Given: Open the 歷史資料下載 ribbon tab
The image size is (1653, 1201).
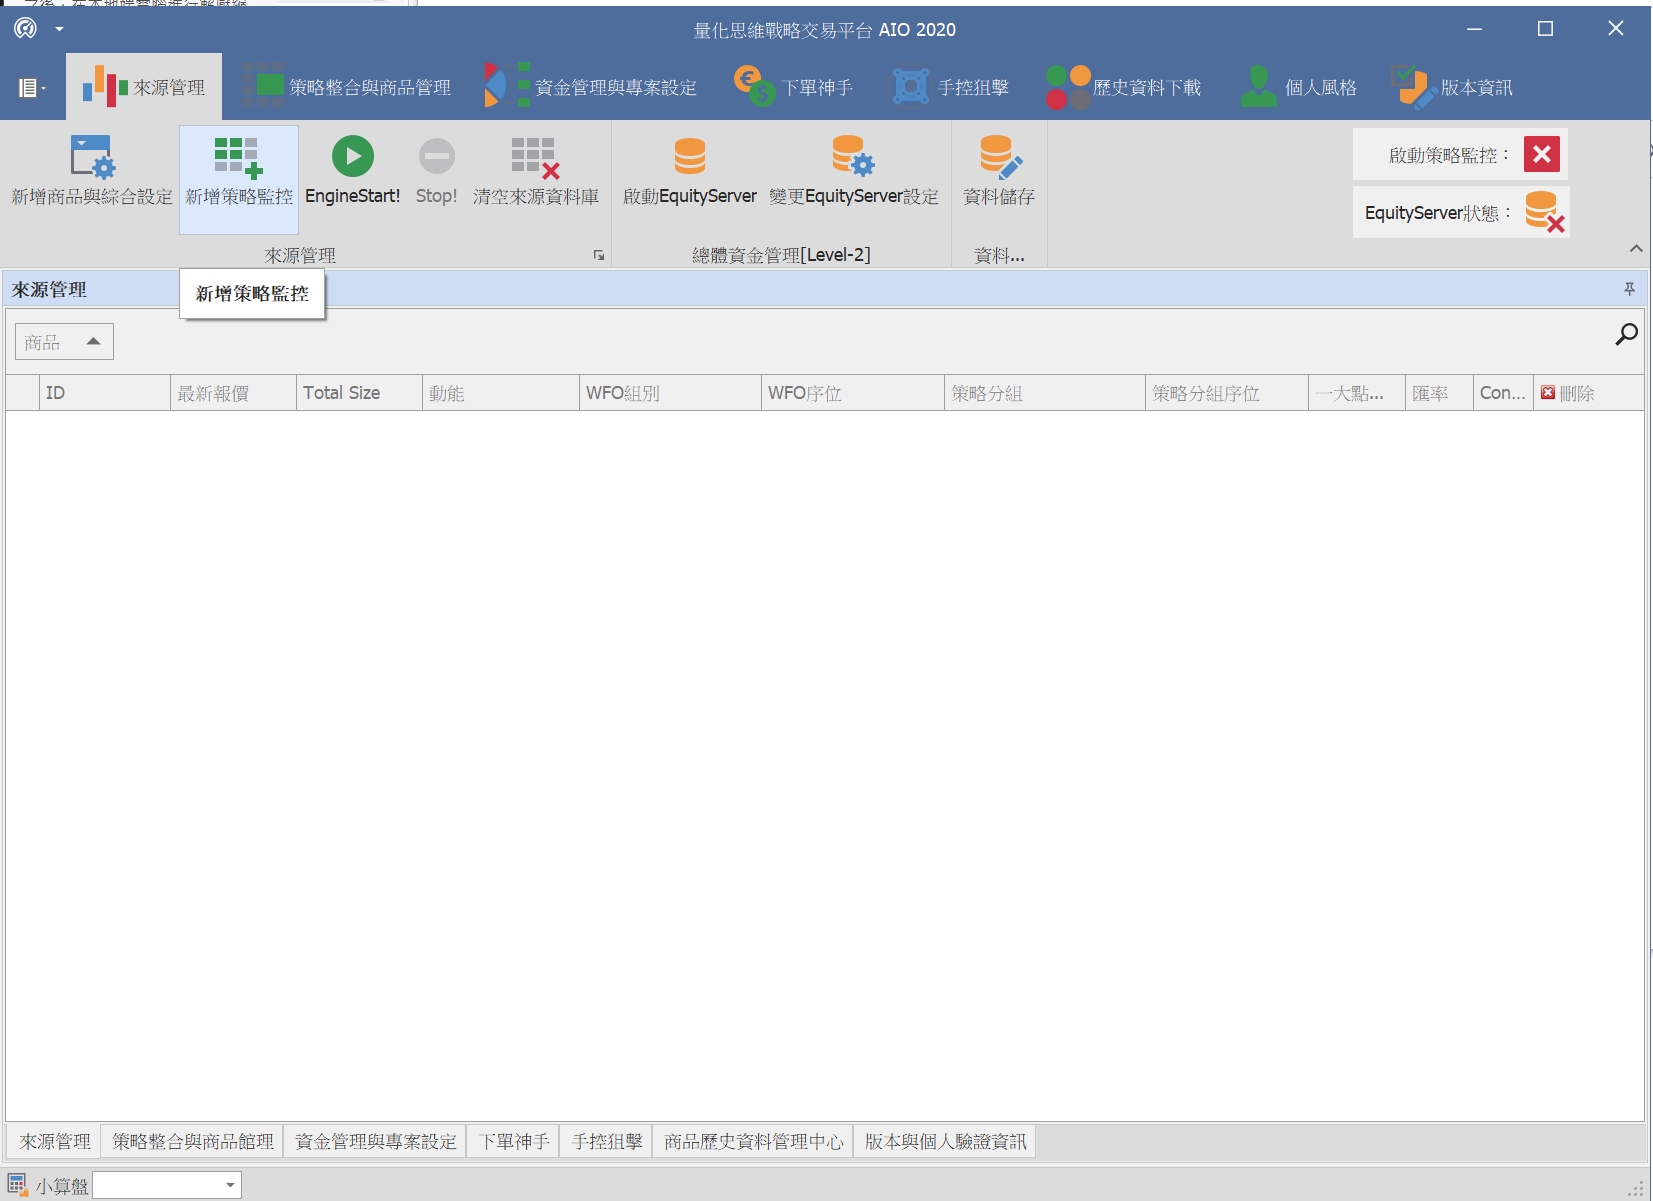Looking at the screenshot, I should click(x=1124, y=87).
